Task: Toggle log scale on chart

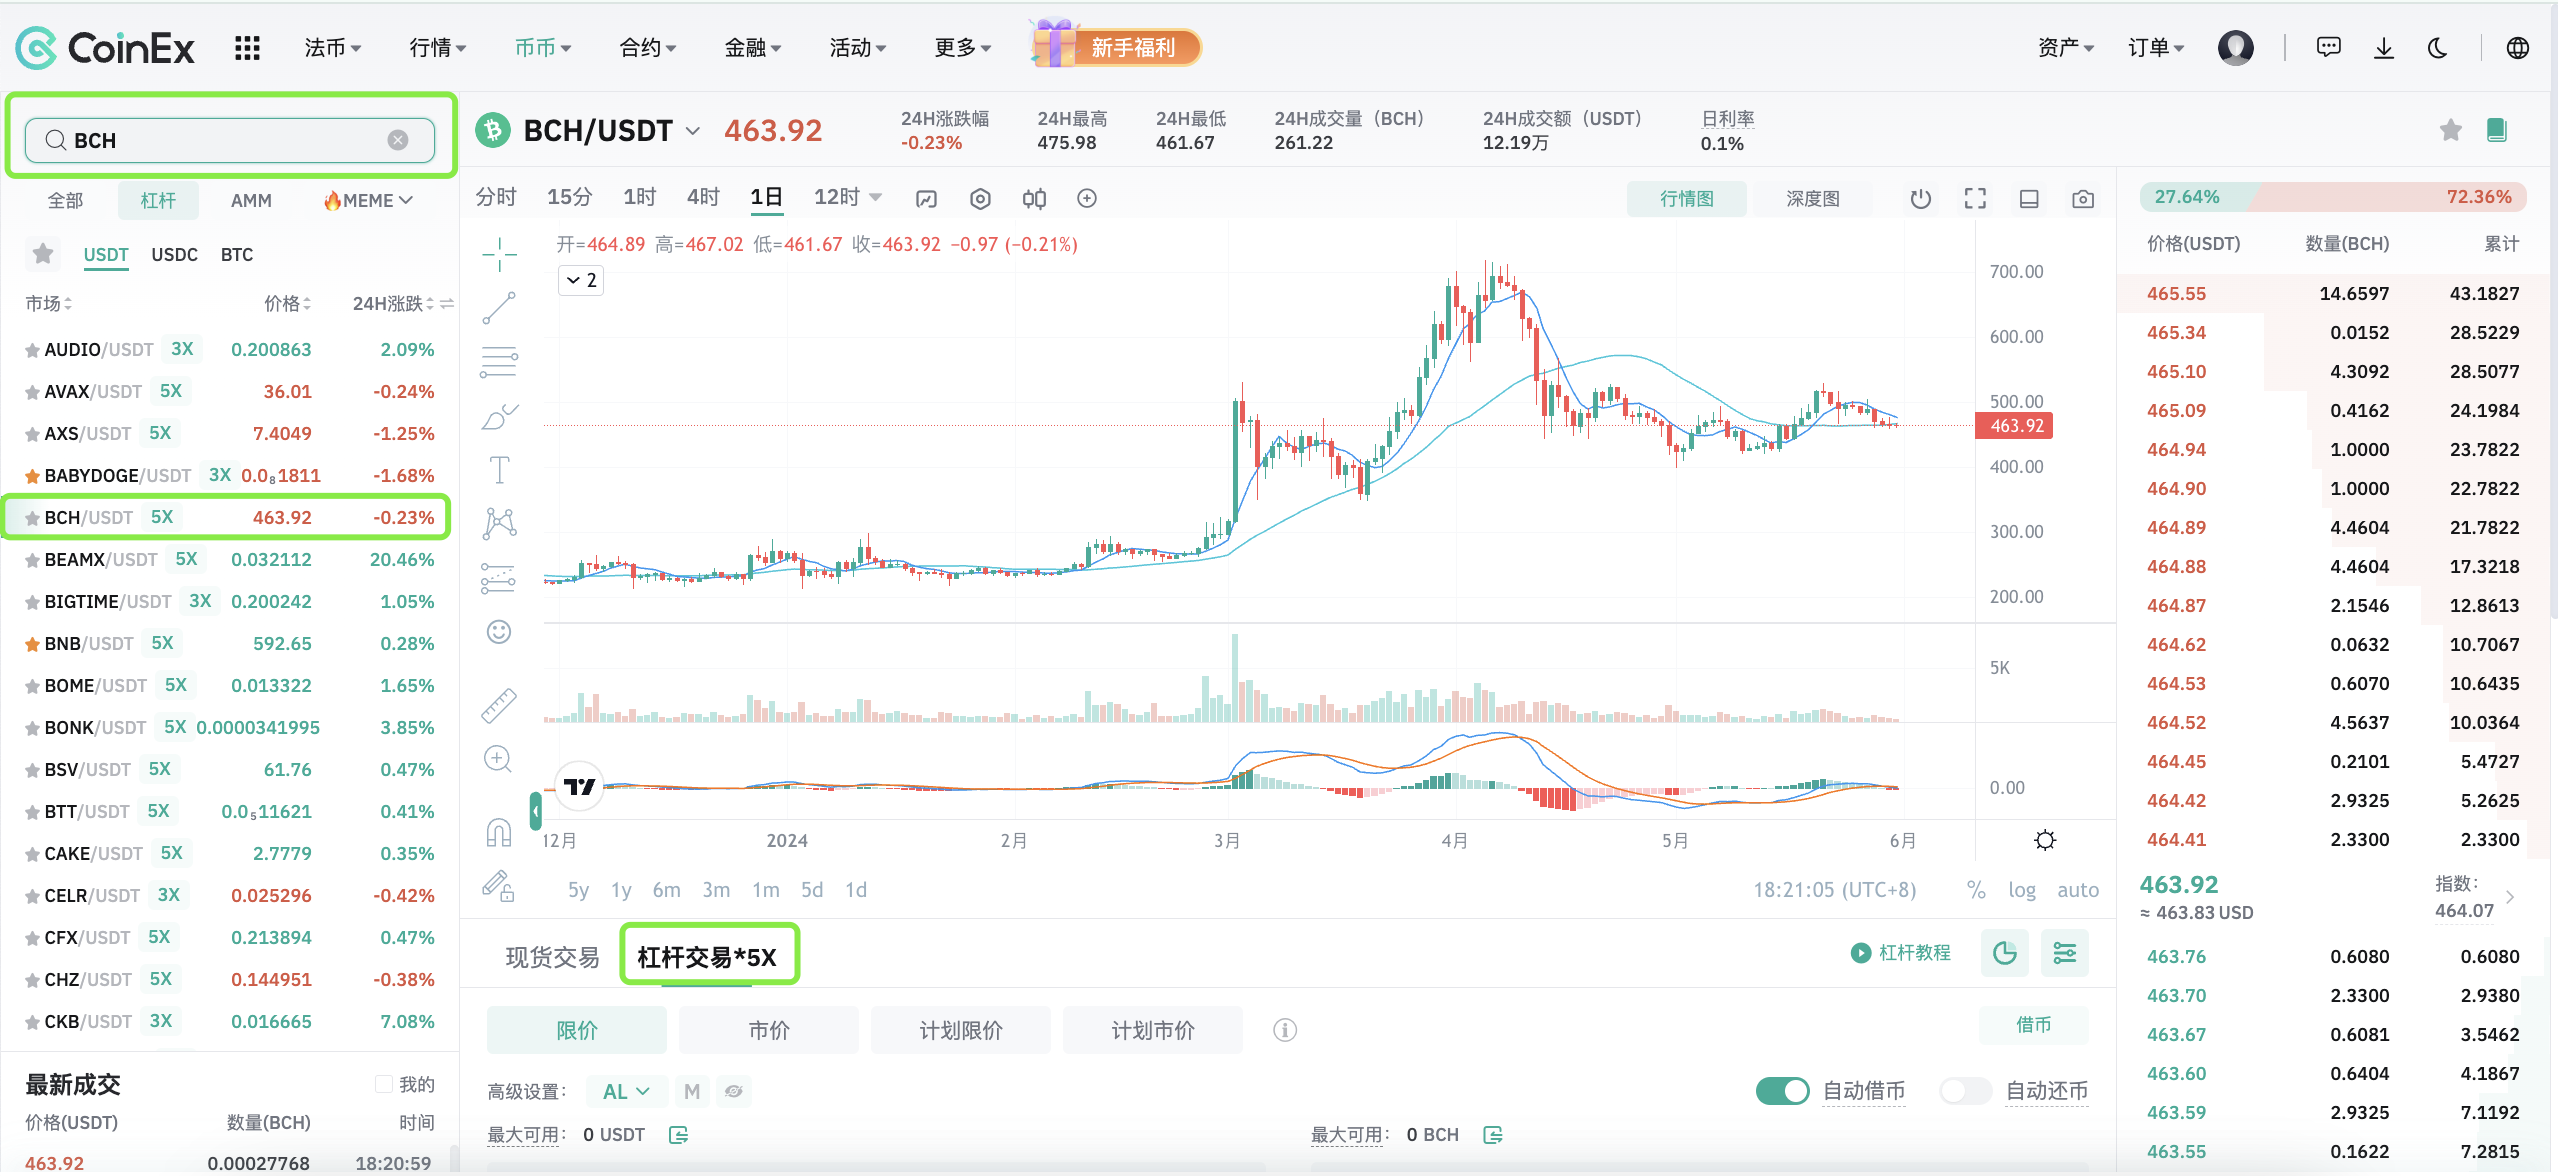Action: pos(2021,890)
